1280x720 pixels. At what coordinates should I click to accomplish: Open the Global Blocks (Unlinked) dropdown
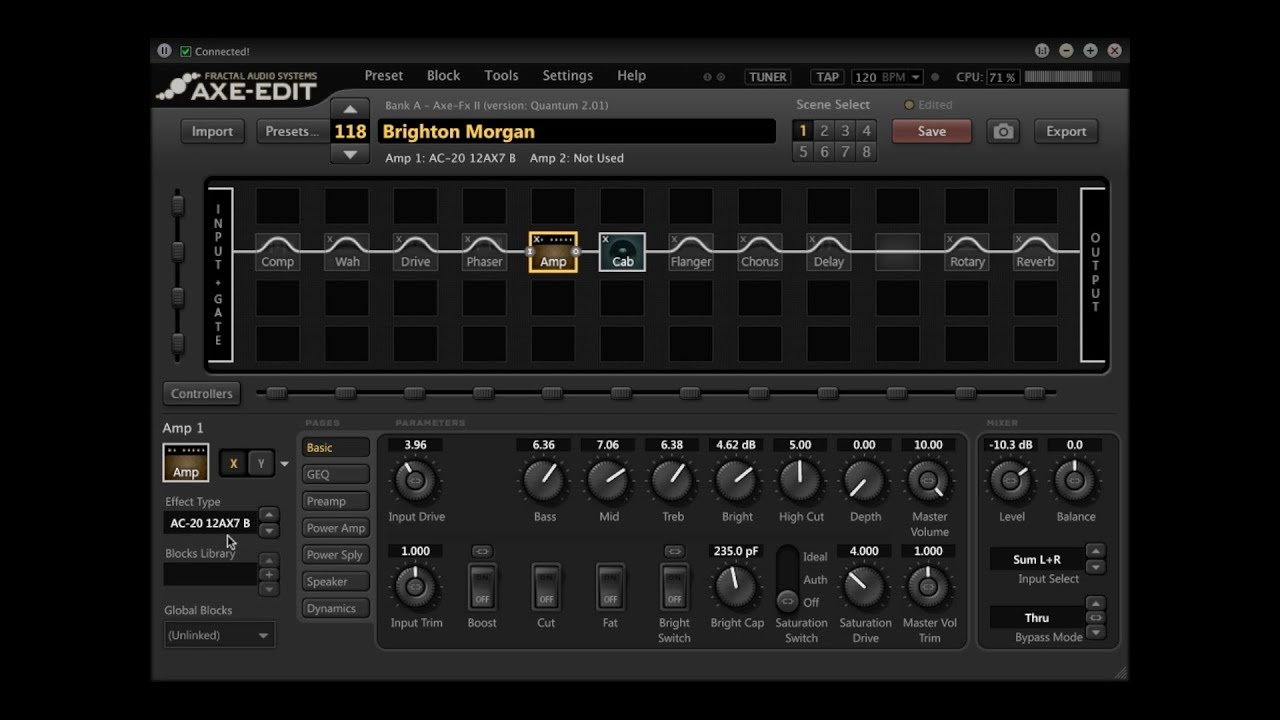(x=219, y=635)
